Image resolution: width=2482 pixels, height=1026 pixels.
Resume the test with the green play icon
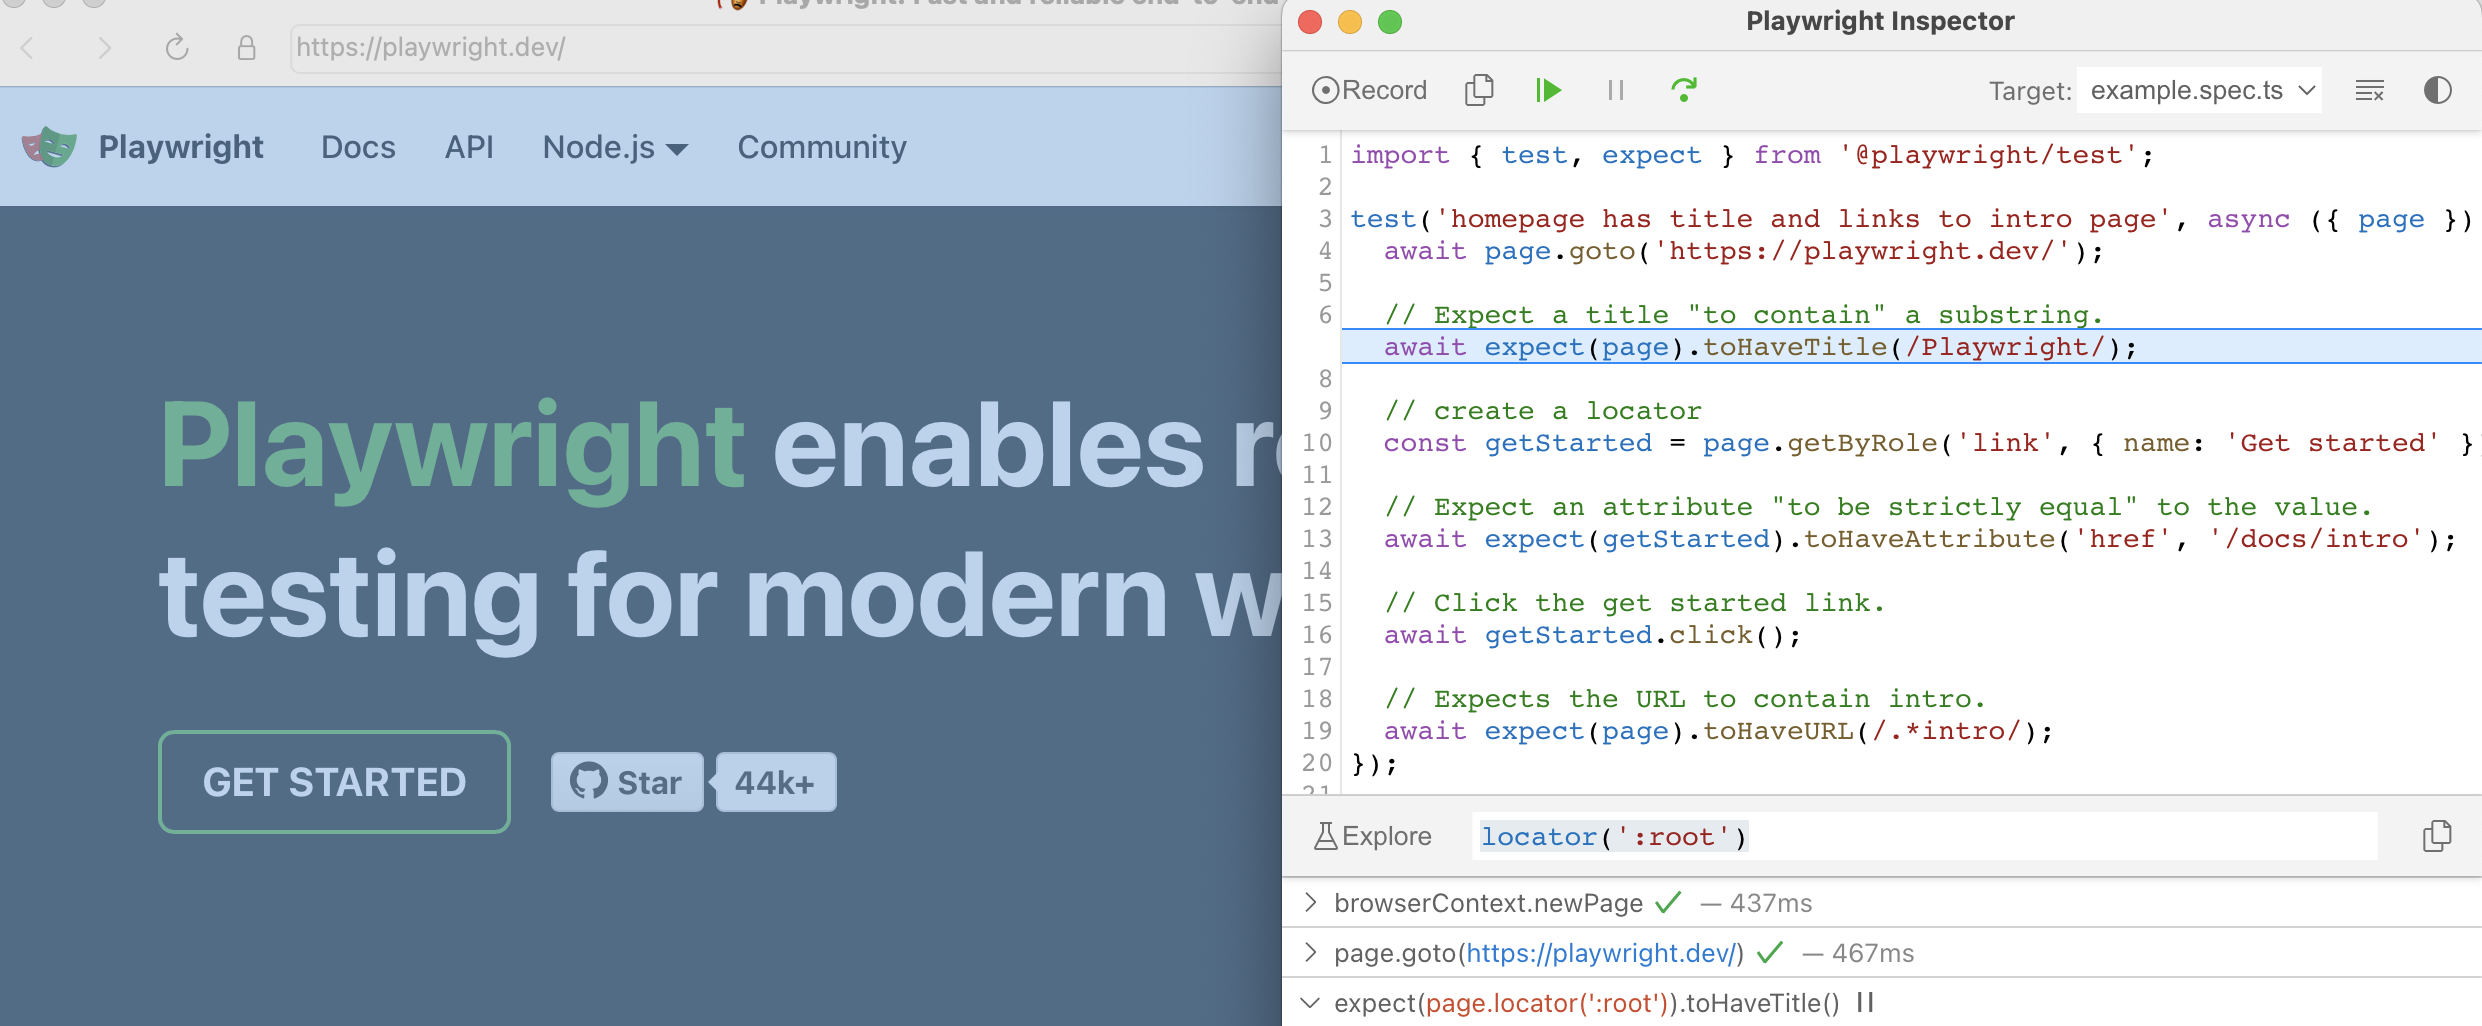(1548, 90)
